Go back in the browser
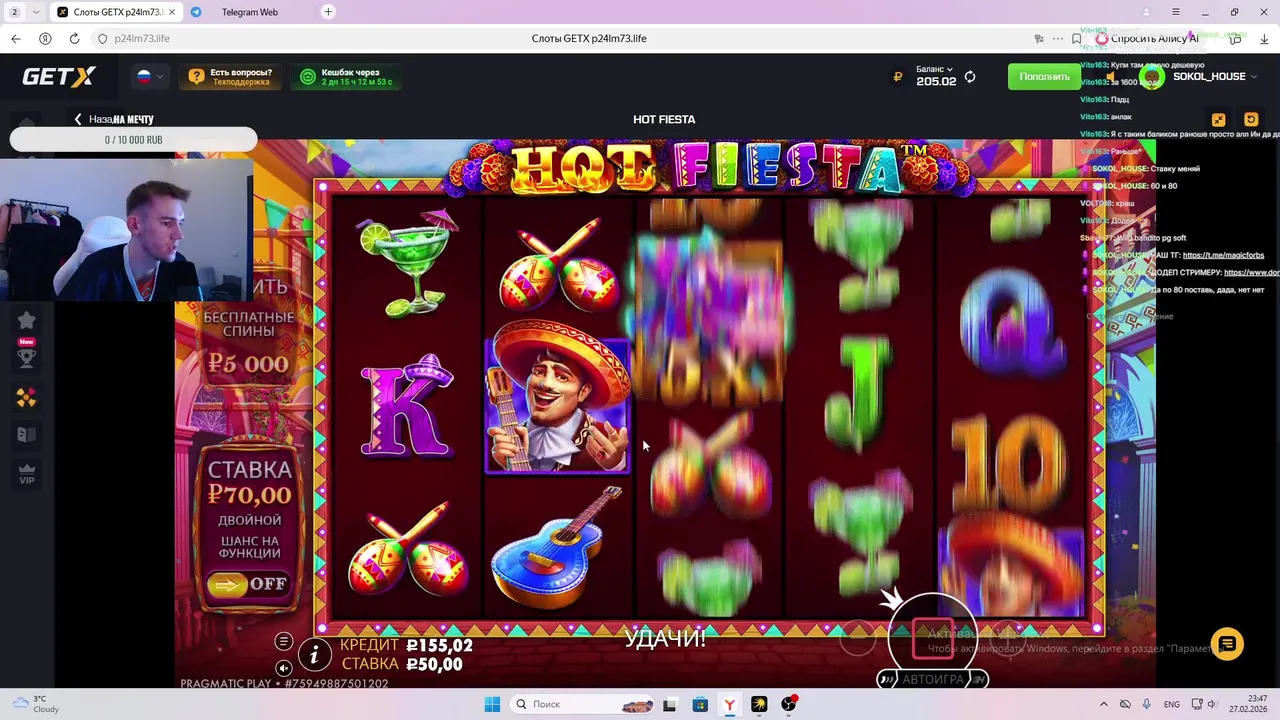 [15, 38]
